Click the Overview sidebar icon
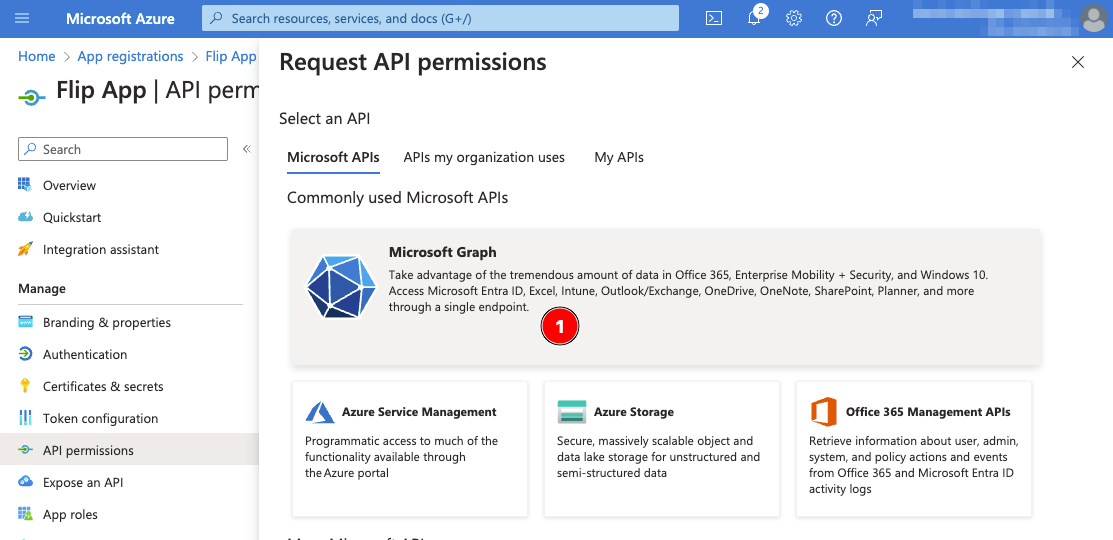Screen dimensions: 1113x540 25,185
